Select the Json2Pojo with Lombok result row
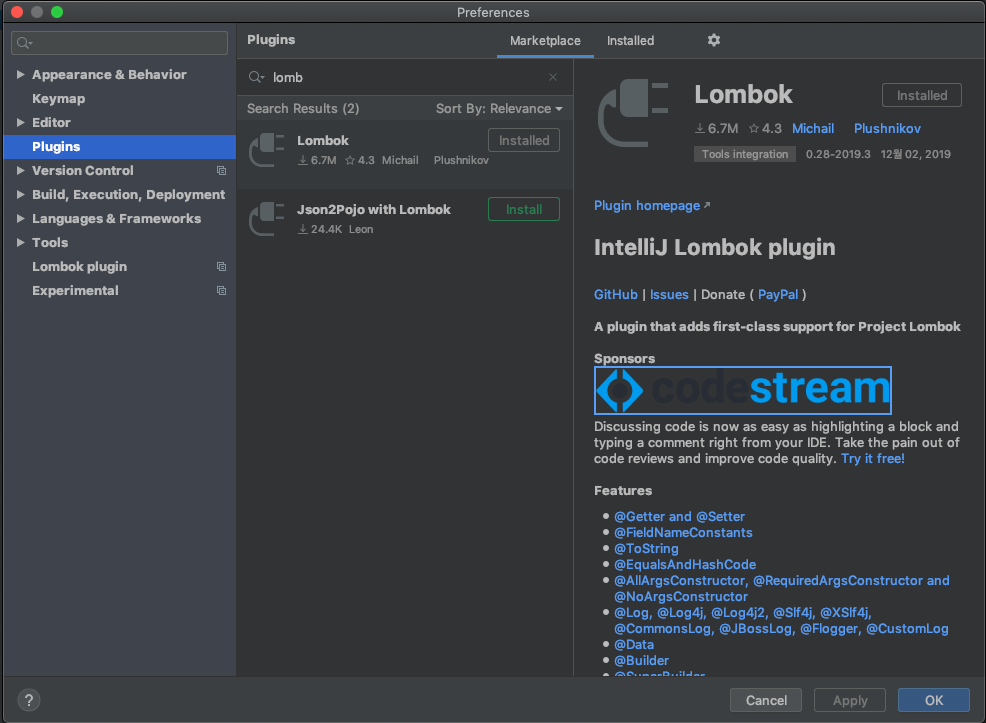 pos(405,219)
